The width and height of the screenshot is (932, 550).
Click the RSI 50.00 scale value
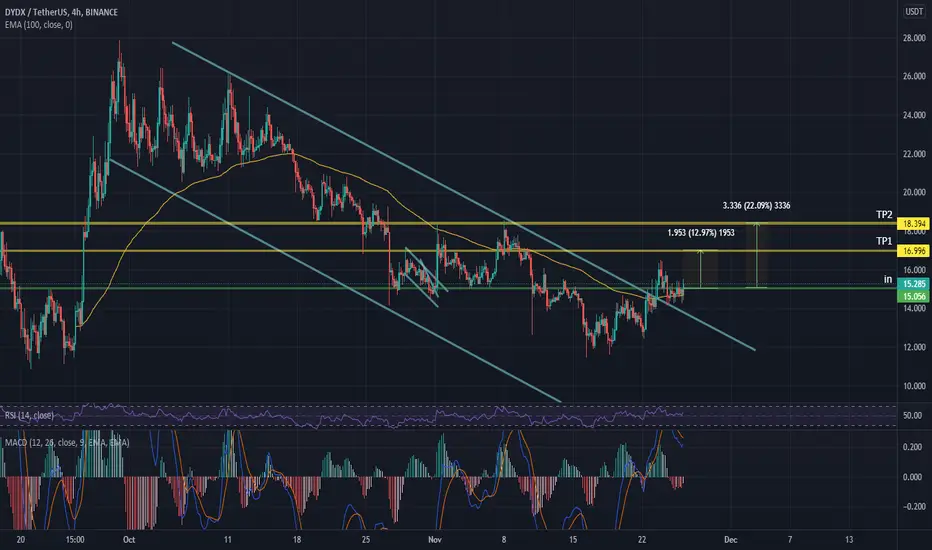point(912,416)
